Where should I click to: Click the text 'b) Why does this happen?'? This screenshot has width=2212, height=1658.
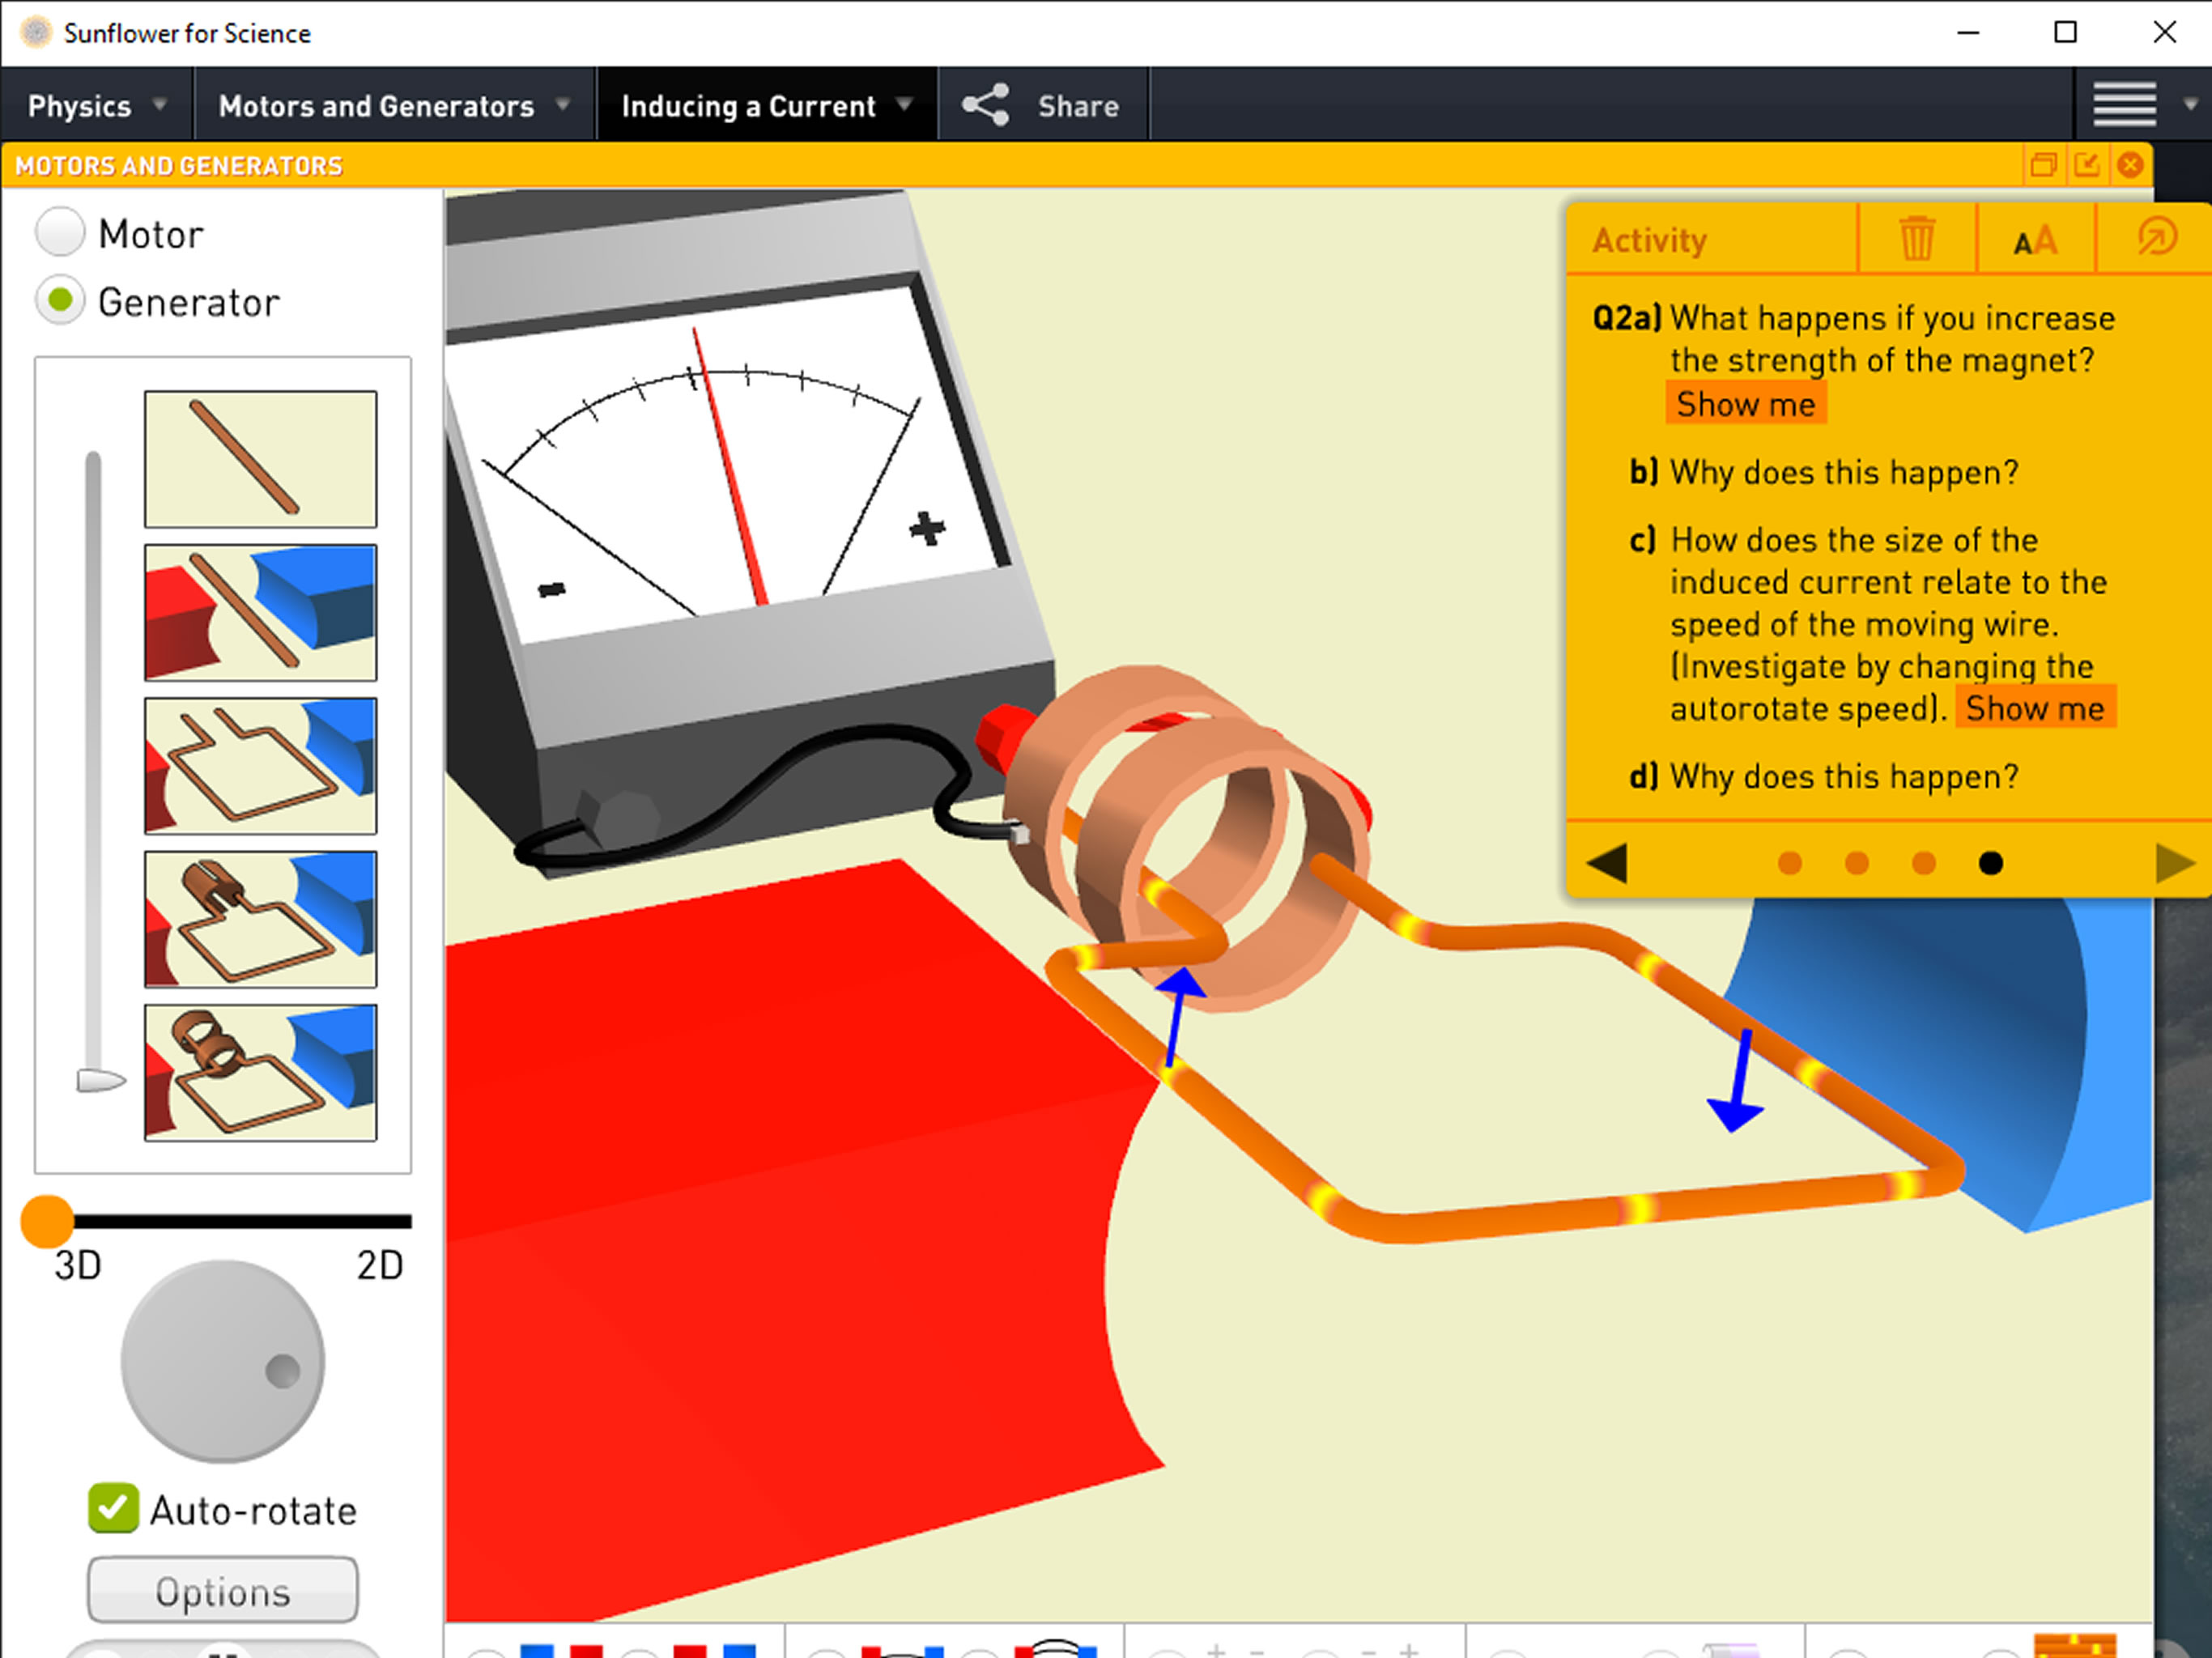1824,472
